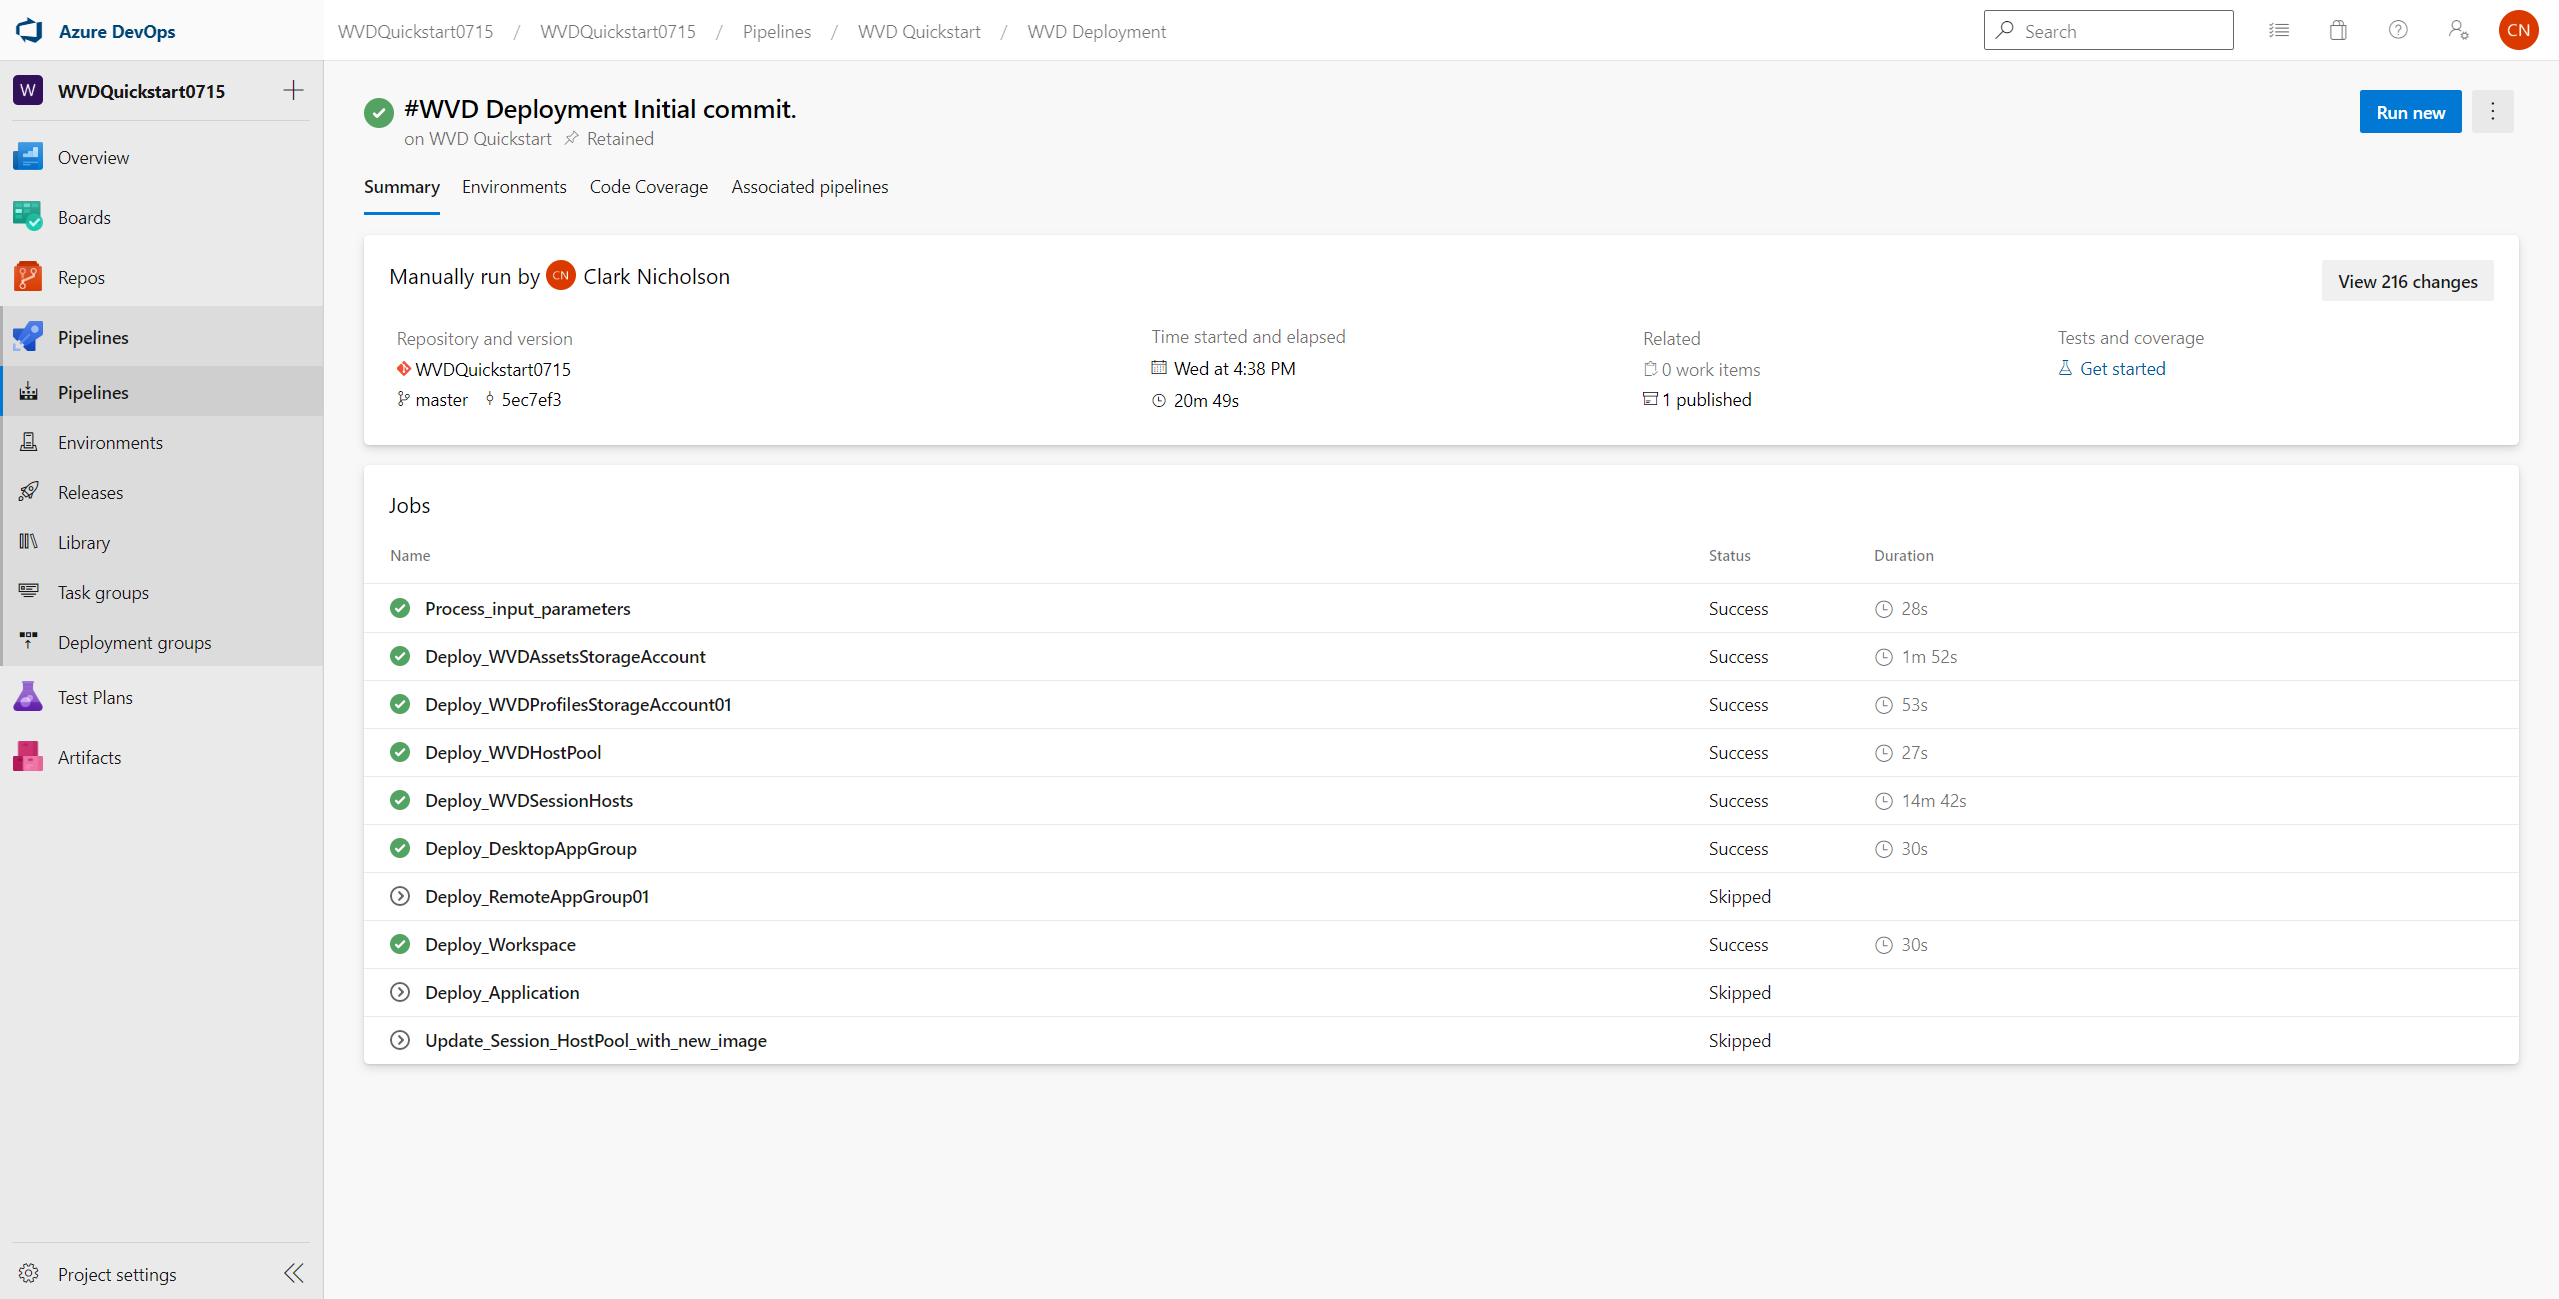Click the Duration column header in Jobs
The height and width of the screenshot is (1299, 2559).
click(x=1903, y=555)
